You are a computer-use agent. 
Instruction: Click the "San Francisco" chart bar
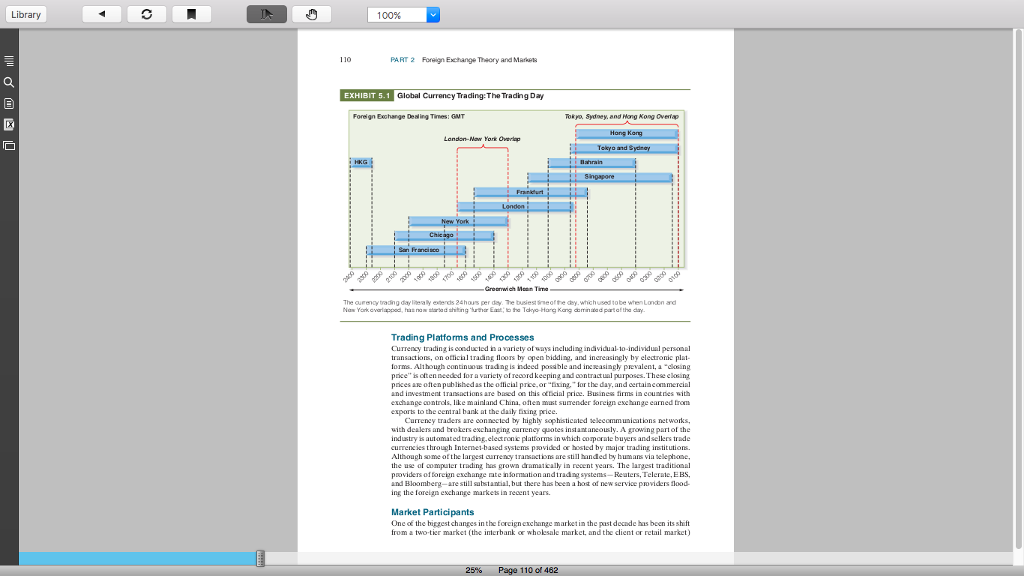416,250
